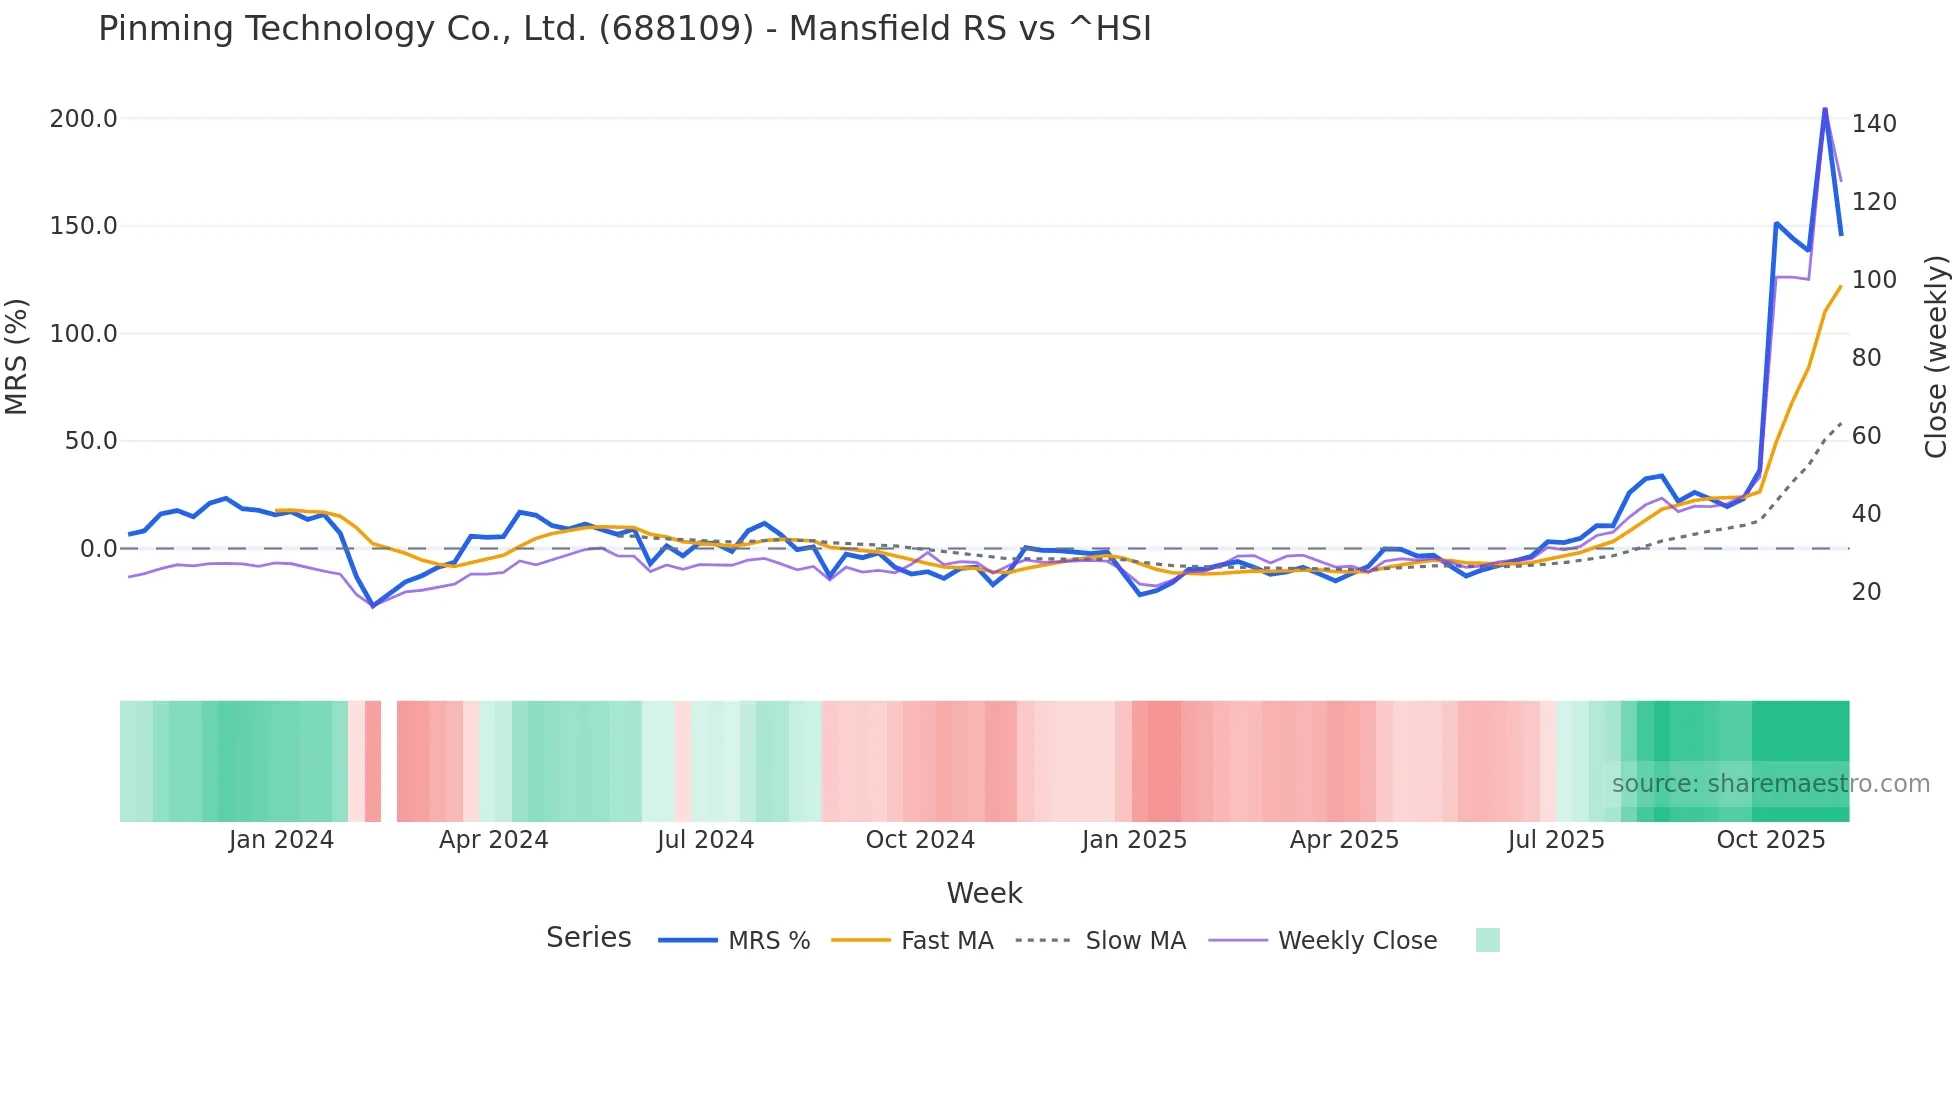This screenshot has width=1960, height=1102.
Task: Click the Apr 2024 date label
Action: [x=494, y=840]
